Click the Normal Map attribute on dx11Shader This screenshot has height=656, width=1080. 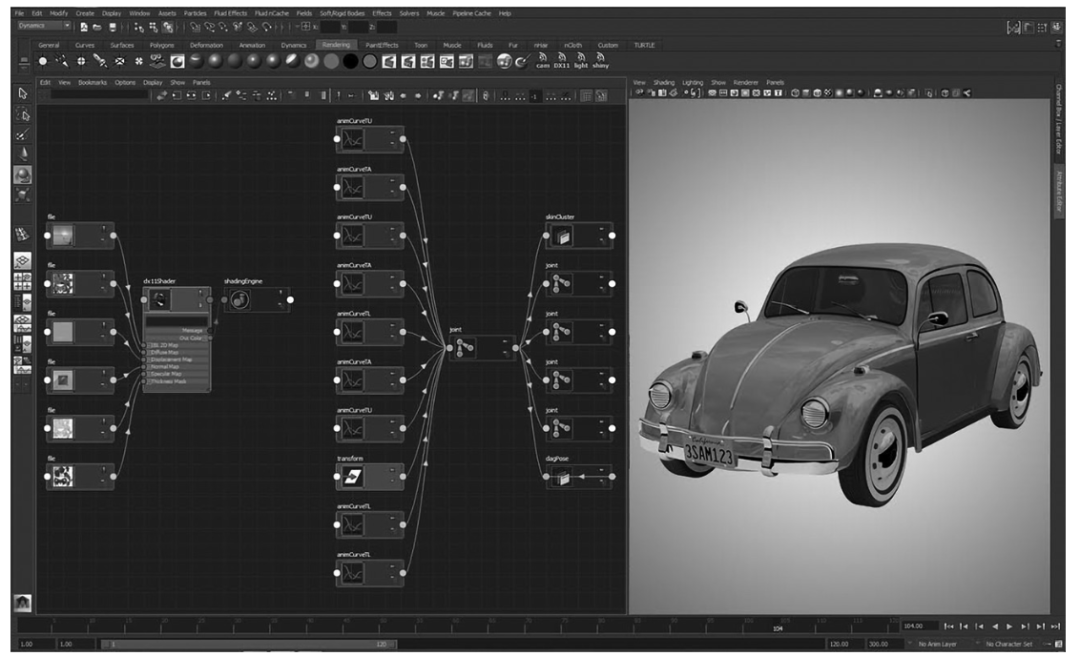pos(165,367)
